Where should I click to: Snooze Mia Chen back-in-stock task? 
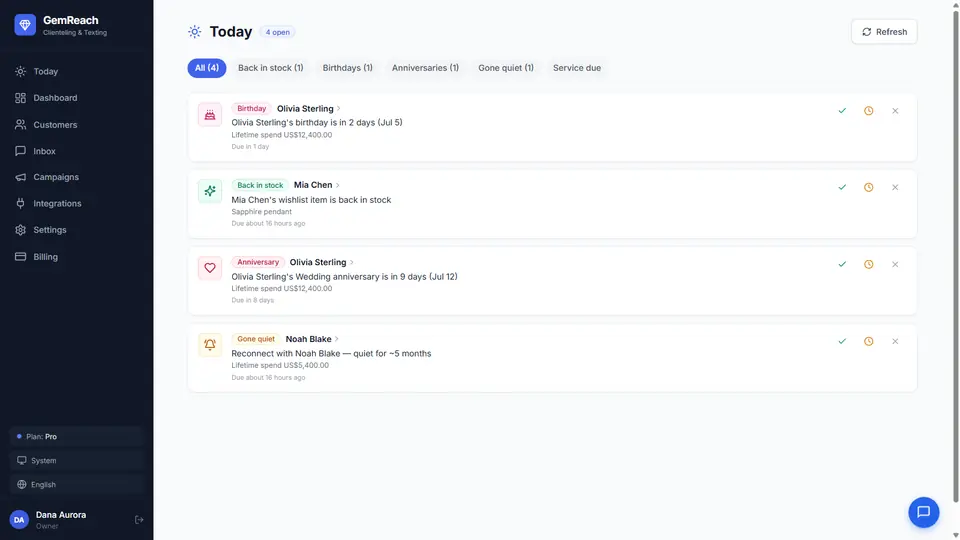click(x=869, y=187)
